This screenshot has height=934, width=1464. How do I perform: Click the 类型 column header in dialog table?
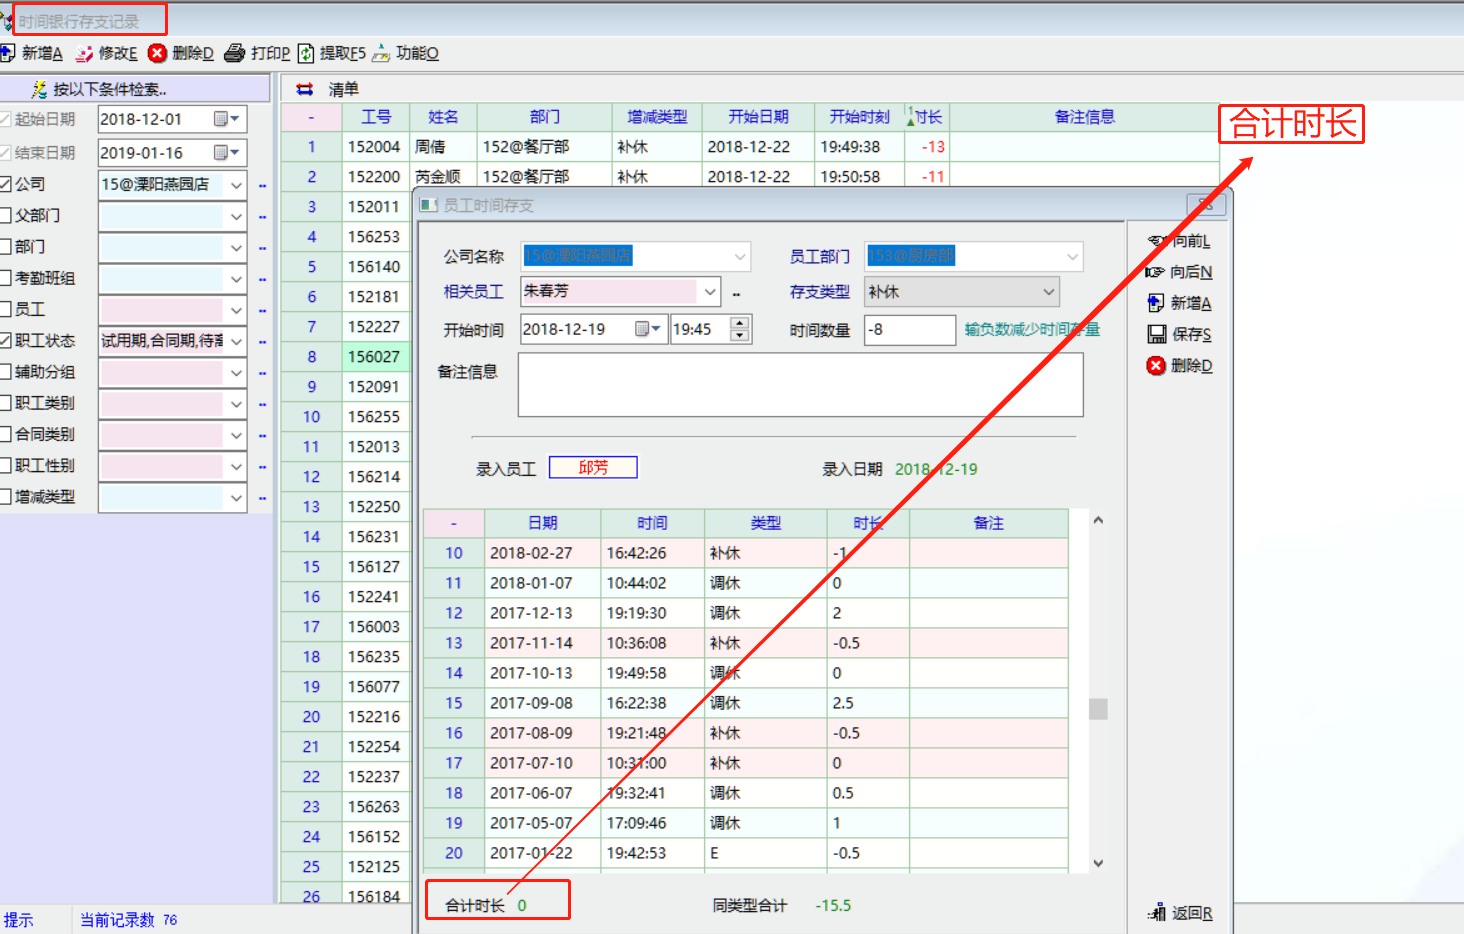click(x=765, y=523)
